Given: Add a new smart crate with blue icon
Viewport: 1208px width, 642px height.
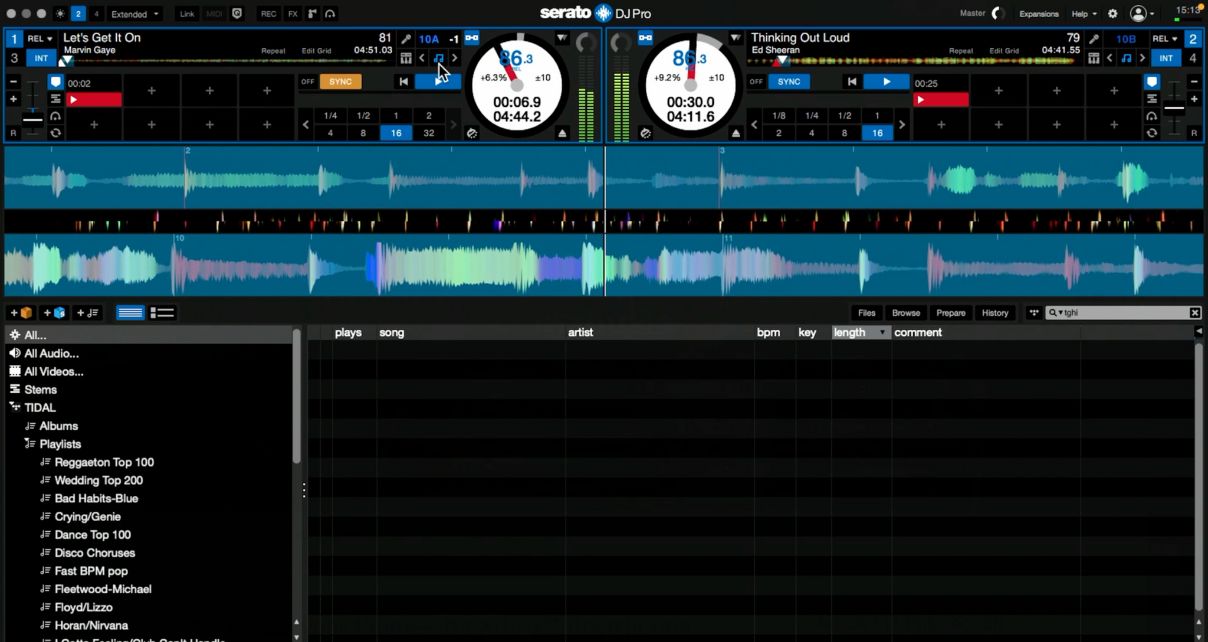Looking at the screenshot, I should pyautogui.click(x=55, y=313).
